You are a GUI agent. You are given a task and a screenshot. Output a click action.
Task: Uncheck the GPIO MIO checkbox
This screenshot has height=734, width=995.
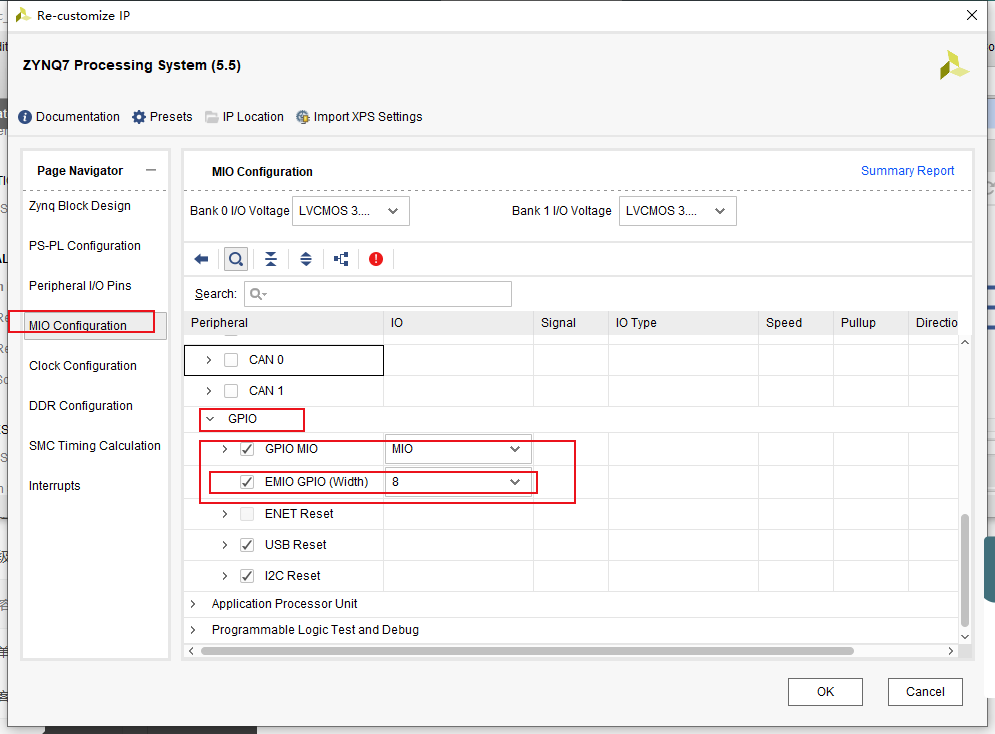click(x=247, y=449)
